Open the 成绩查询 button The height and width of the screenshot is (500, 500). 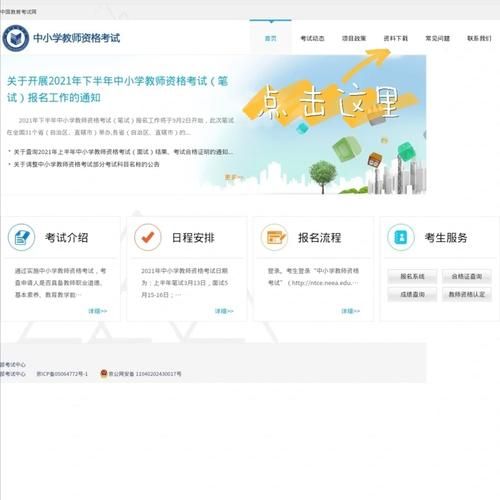point(412,294)
